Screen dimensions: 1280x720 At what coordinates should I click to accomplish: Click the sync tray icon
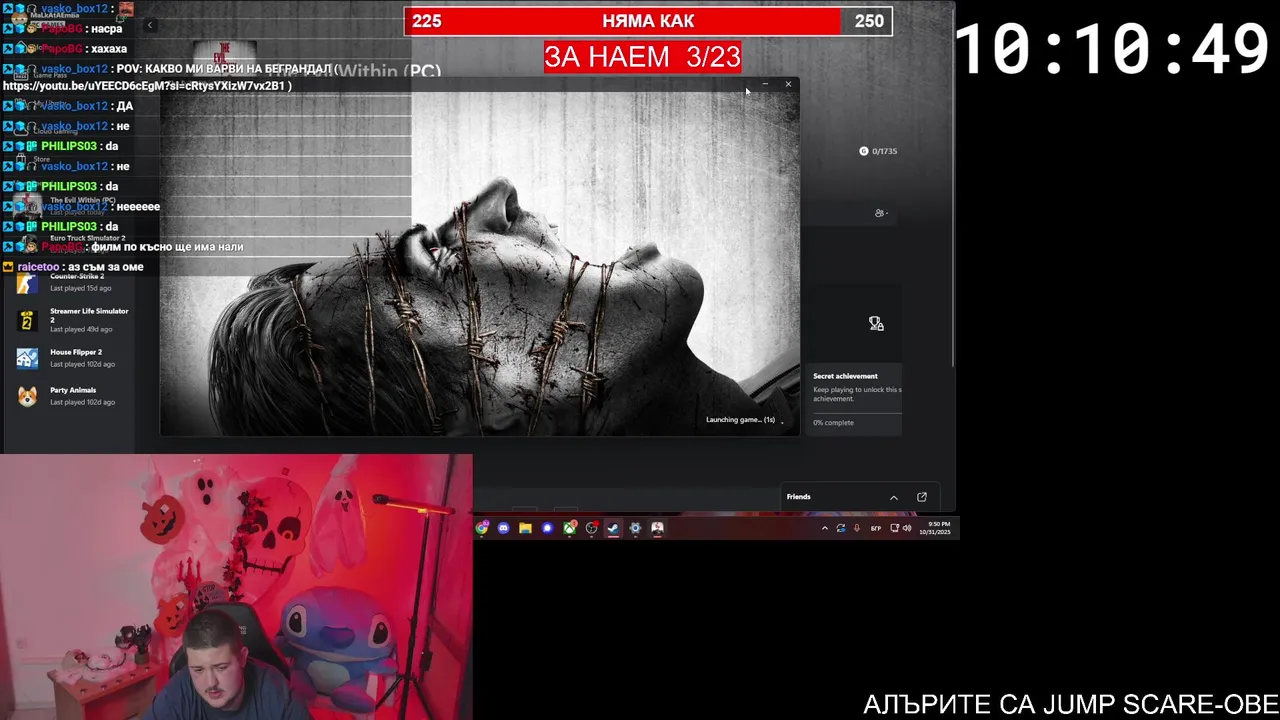tap(841, 528)
